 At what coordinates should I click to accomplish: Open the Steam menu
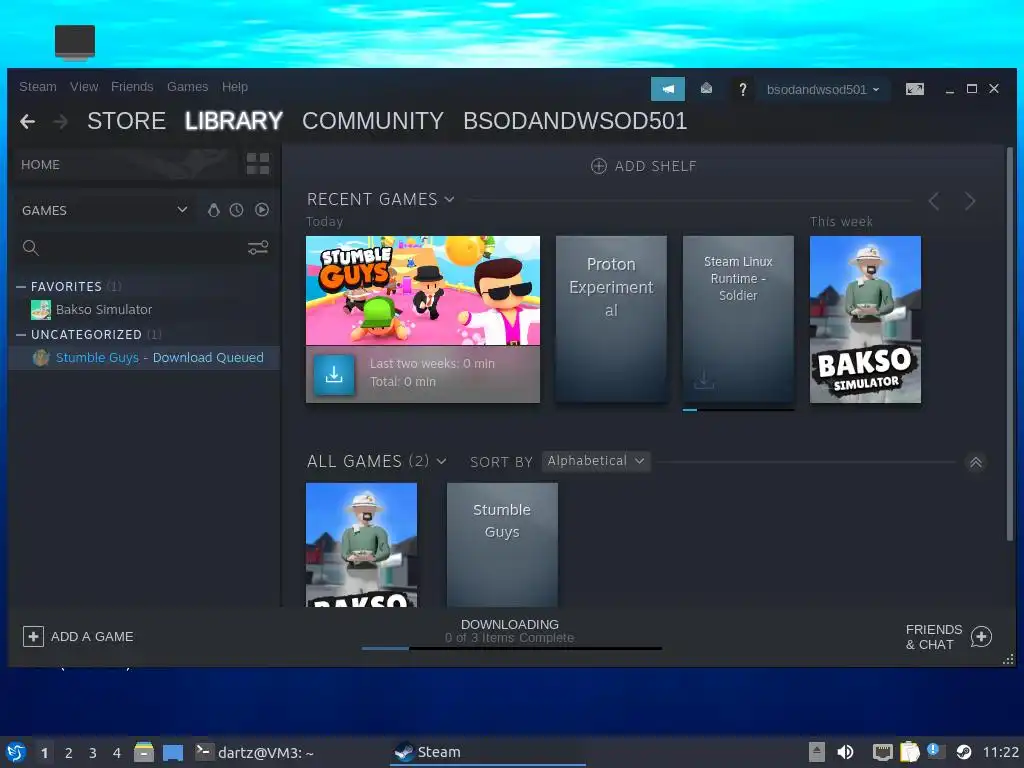coord(38,87)
